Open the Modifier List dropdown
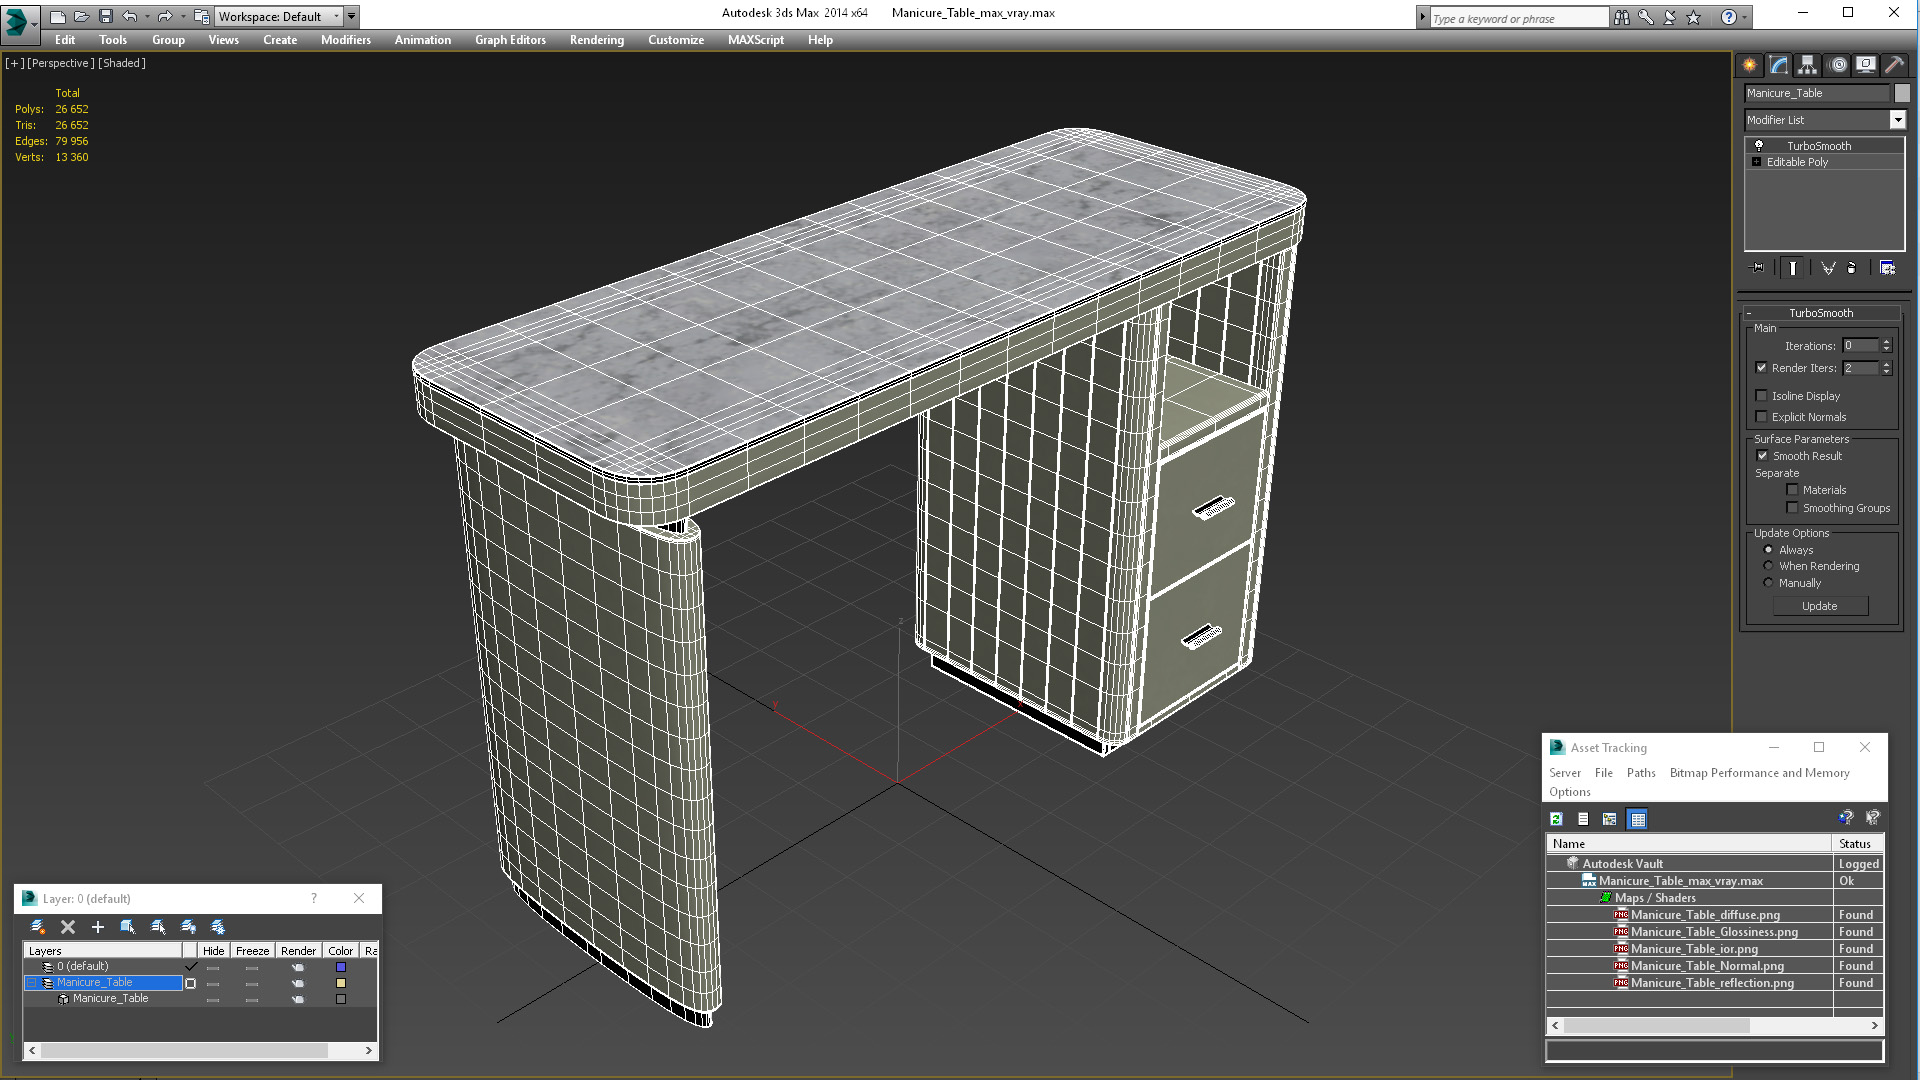 [1897, 120]
